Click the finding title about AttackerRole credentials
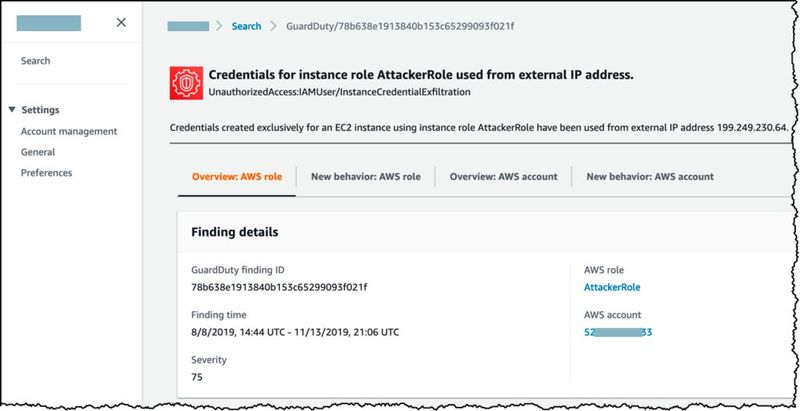The image size is (800, 411). tap(421, 75)
